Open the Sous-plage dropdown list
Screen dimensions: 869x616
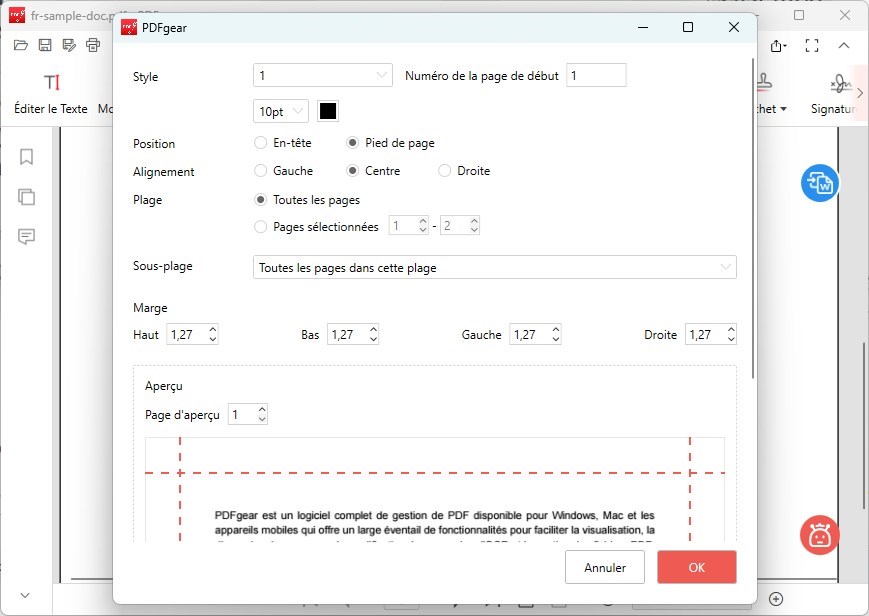[x=494, y=268]
